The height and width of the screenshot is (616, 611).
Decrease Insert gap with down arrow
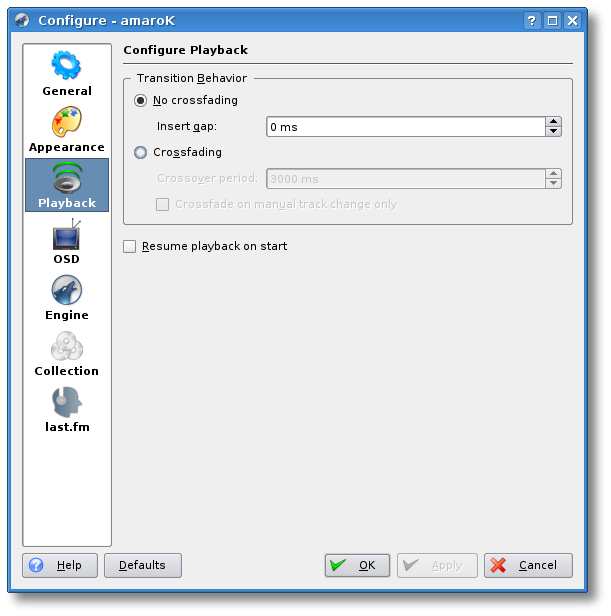(553, 131)
